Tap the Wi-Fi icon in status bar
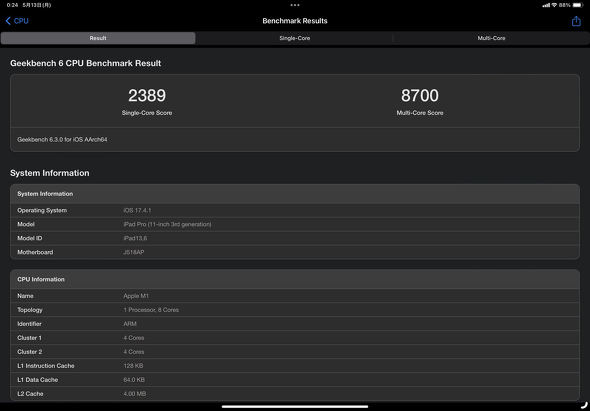590x411 pixels. pos(554,5)
